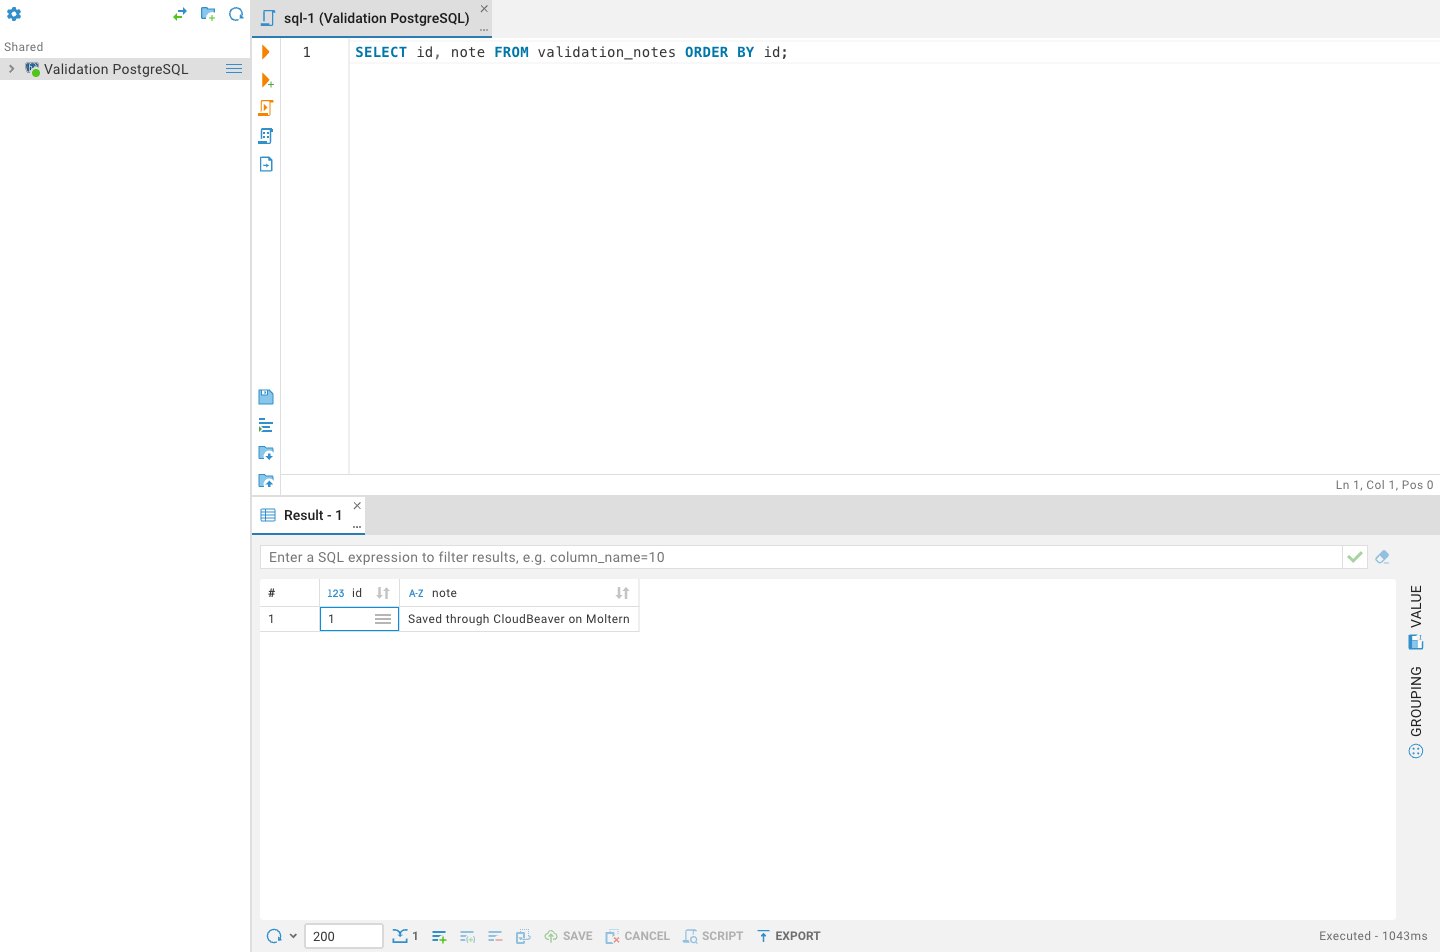Click the CANCEL changes button

637,936
